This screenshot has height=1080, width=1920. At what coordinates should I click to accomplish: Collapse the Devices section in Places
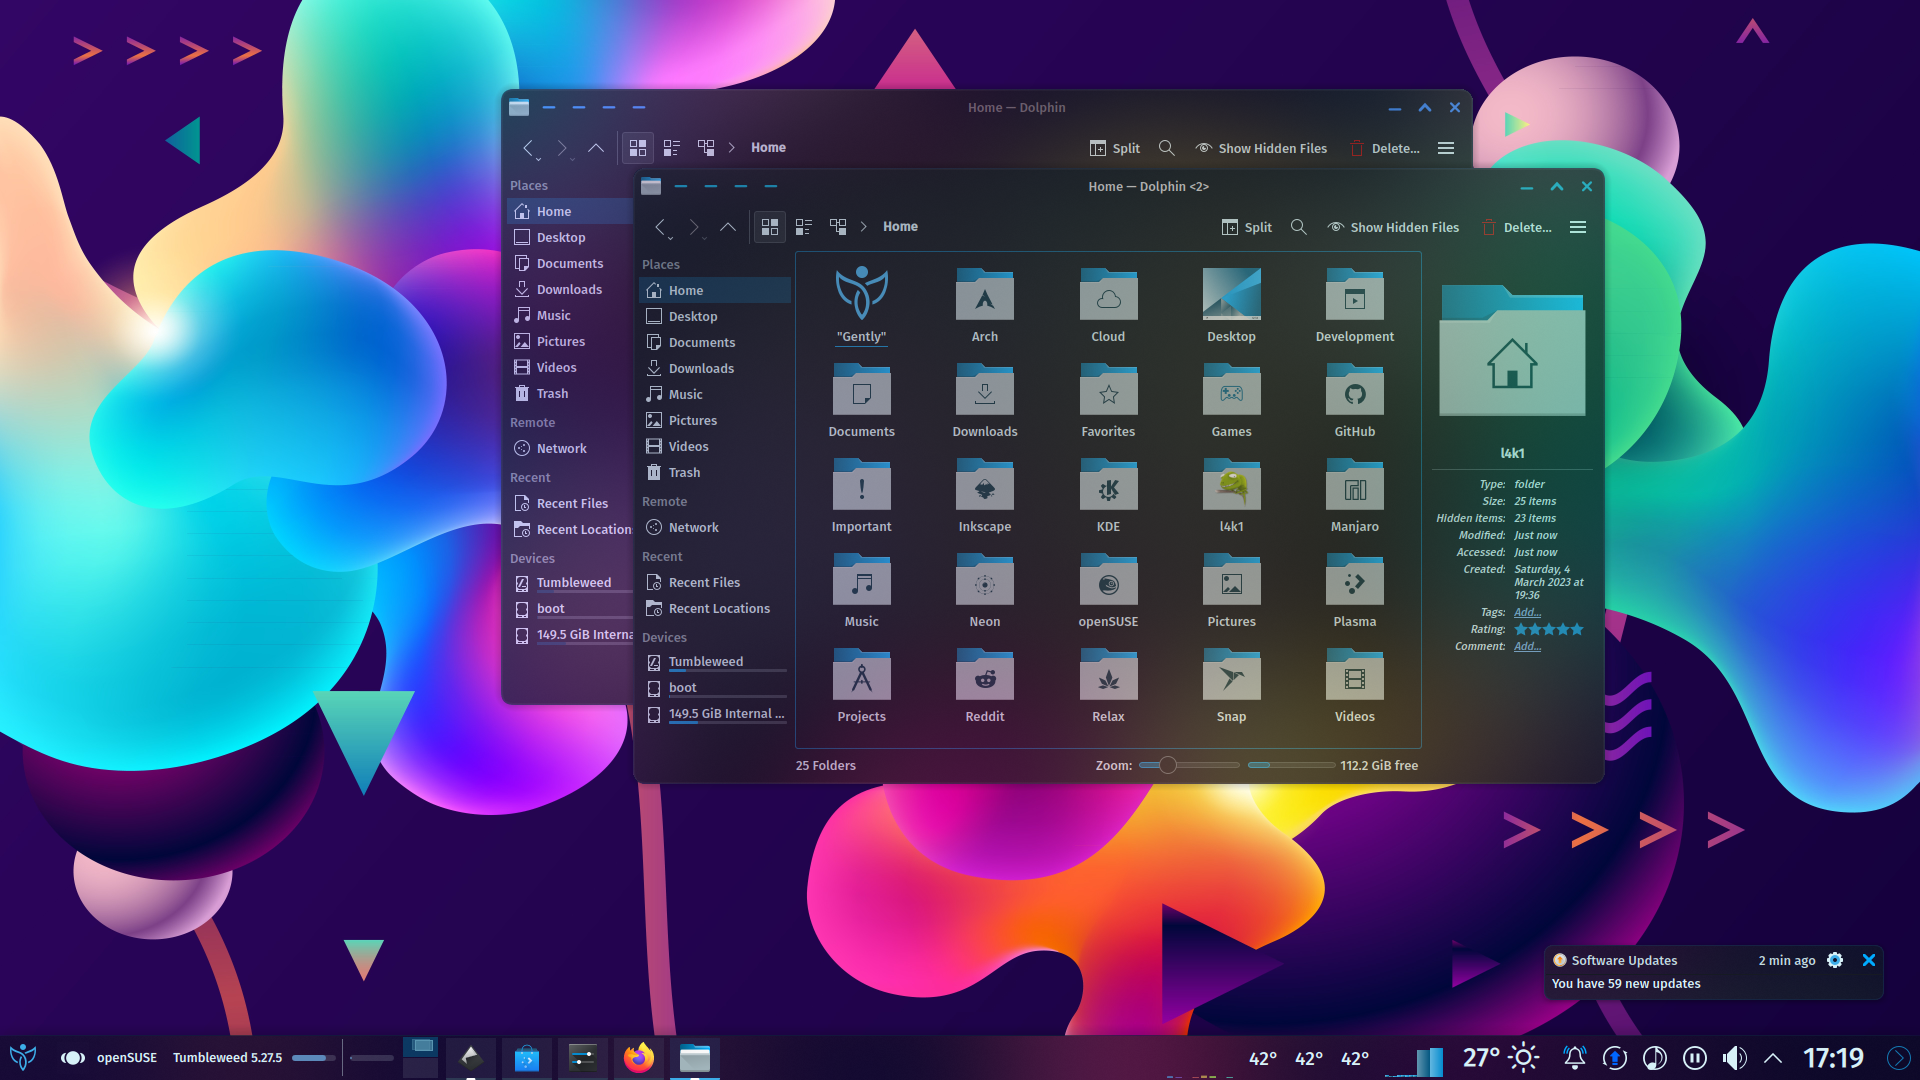tap(664, 637)
